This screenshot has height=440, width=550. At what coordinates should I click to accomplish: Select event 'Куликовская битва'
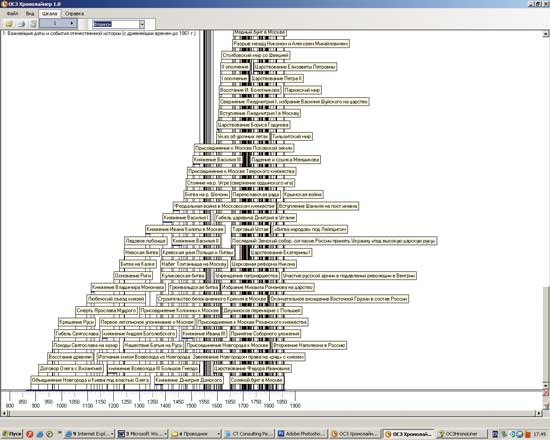coord(183,275)
